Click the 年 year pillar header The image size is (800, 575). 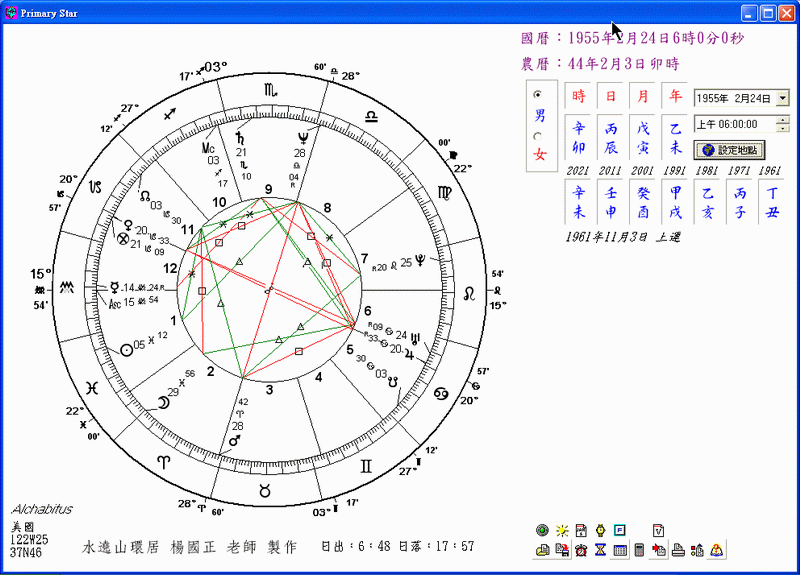[675, 97]
